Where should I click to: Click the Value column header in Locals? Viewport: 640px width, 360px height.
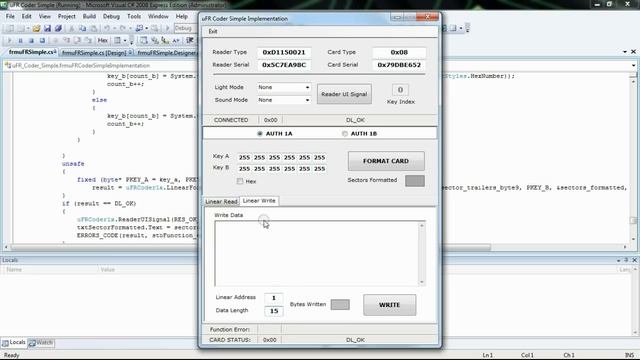[108, 269]
